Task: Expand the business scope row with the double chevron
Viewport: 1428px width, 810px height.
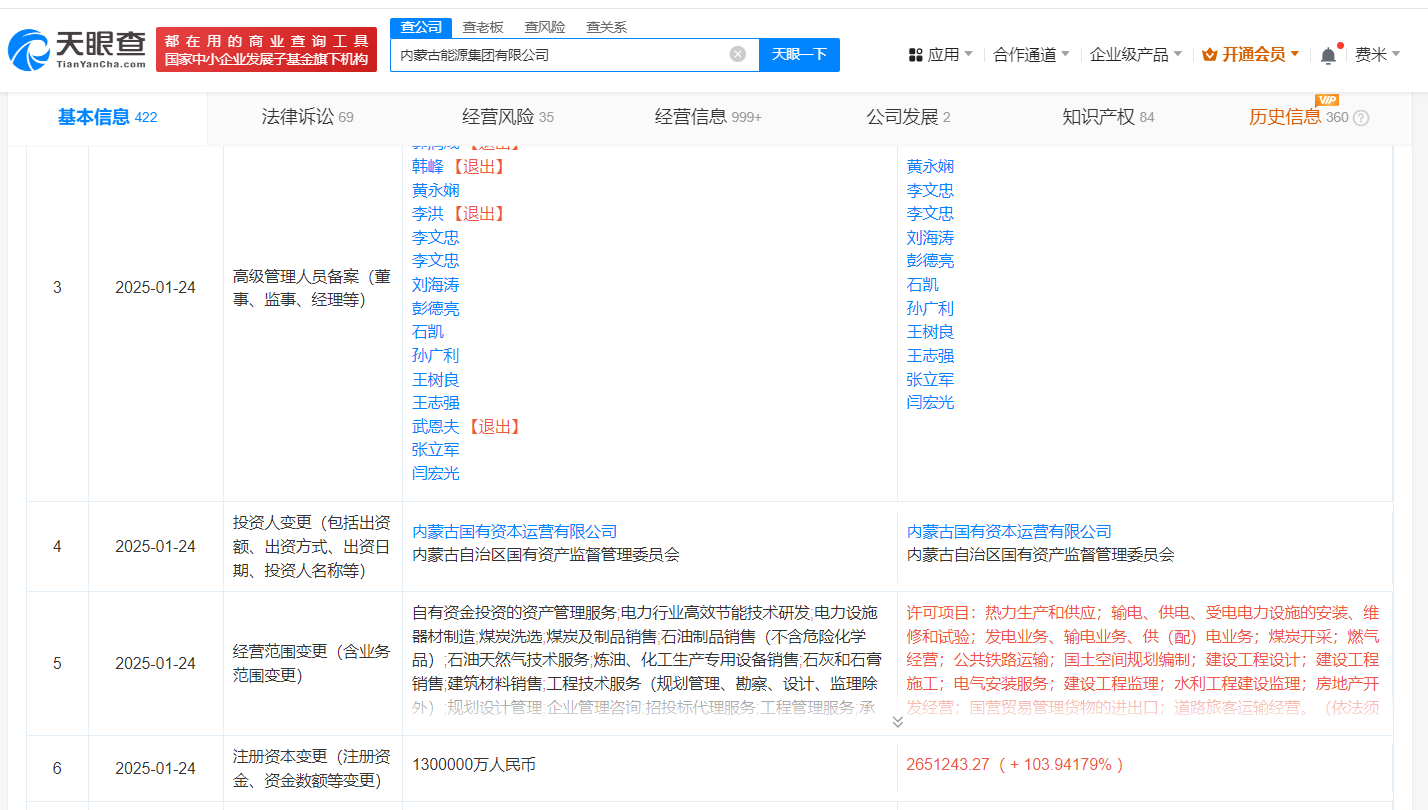Action: point(898,721)
